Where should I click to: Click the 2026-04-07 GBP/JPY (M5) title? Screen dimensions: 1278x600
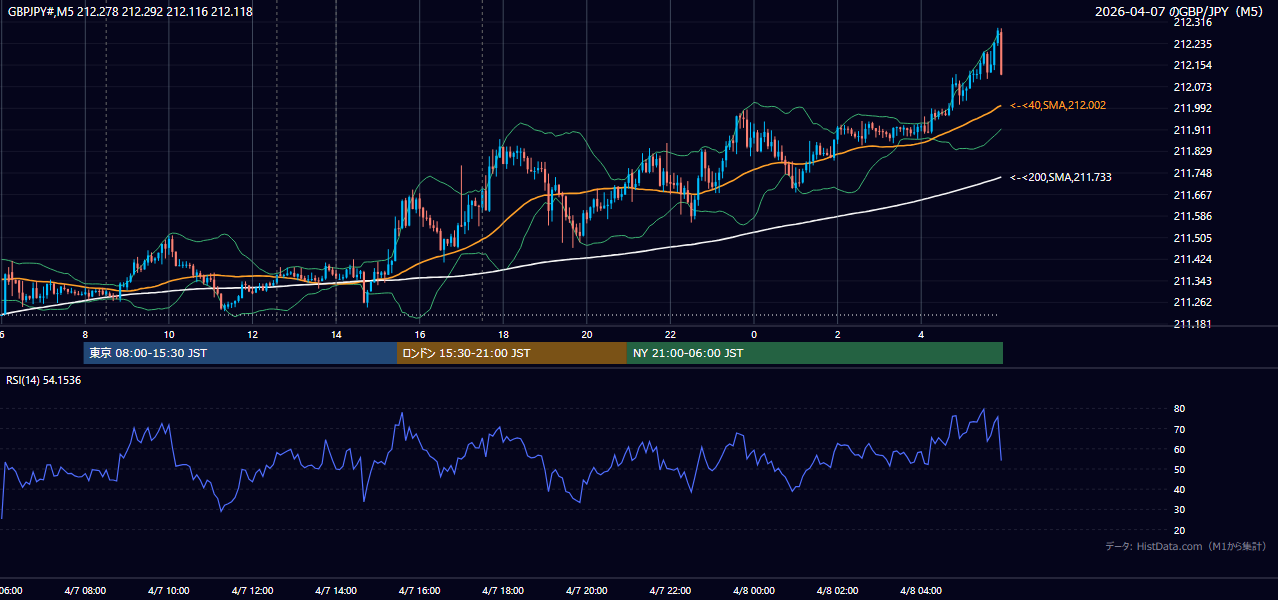coord(1181,12)
